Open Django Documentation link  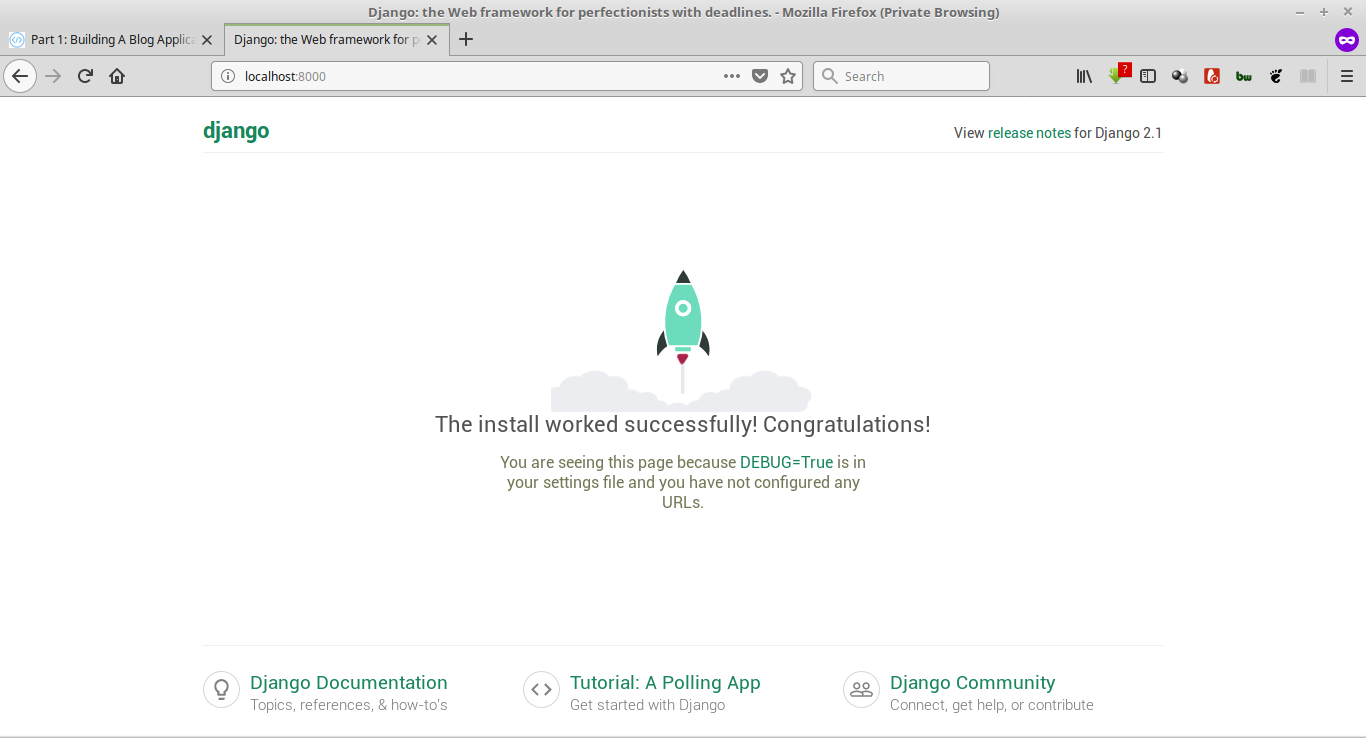(349, 683)
